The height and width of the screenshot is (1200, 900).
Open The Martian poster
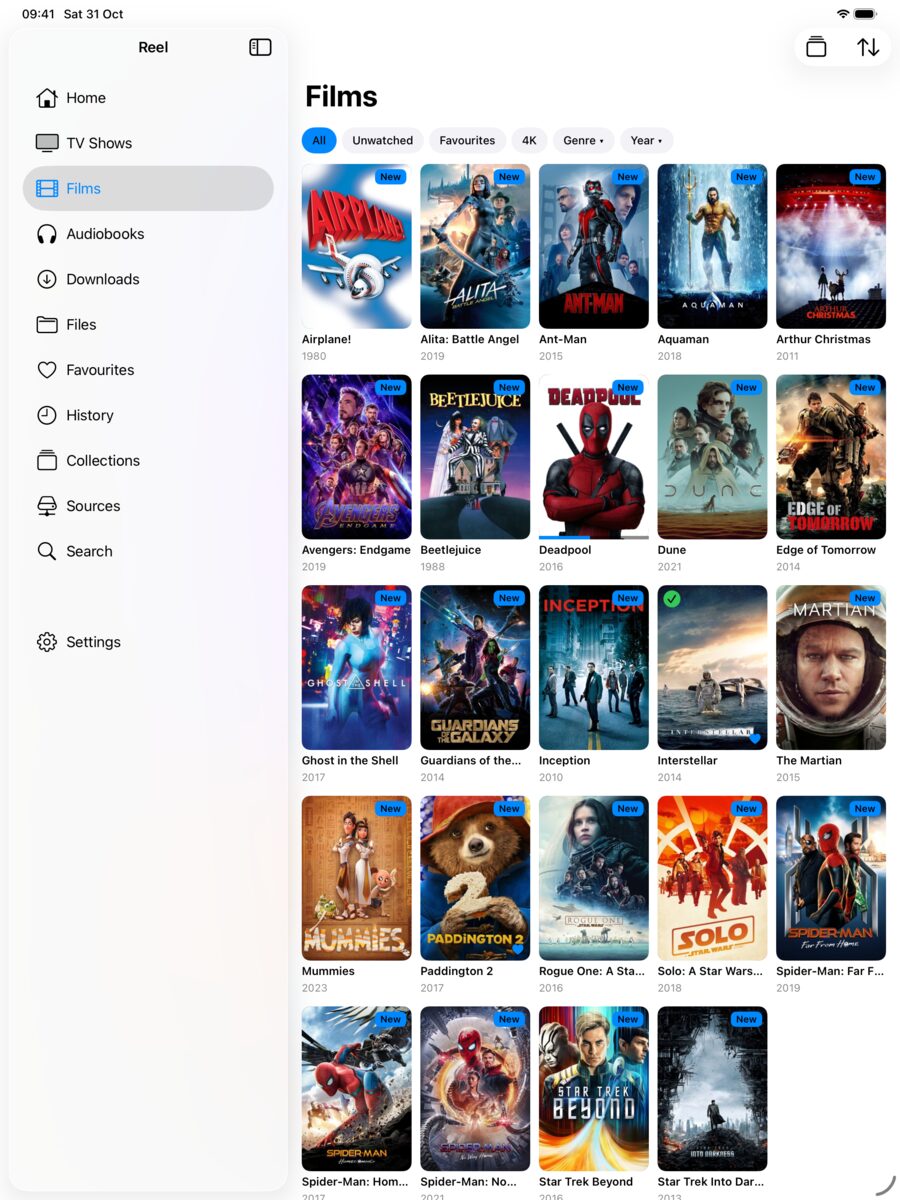tap(831, 668)
